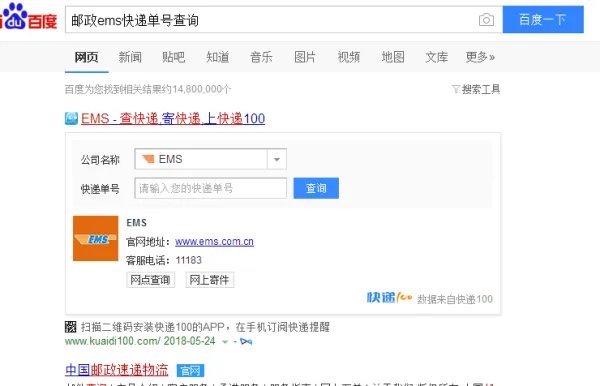Click the QR code icon
This screenshot has width=600, height=386.
coord(71,327)
